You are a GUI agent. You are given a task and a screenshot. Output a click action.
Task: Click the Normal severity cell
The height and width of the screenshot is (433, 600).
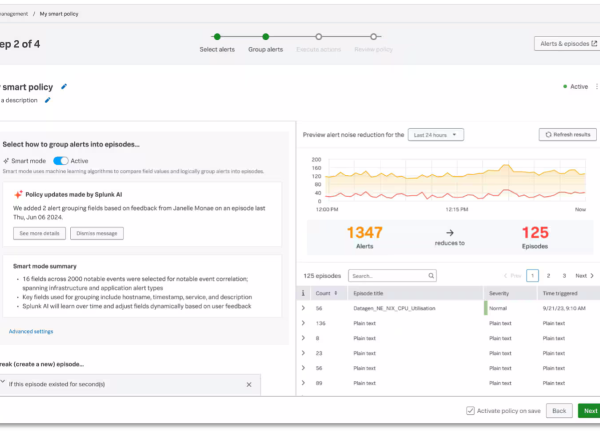(498, 308)
